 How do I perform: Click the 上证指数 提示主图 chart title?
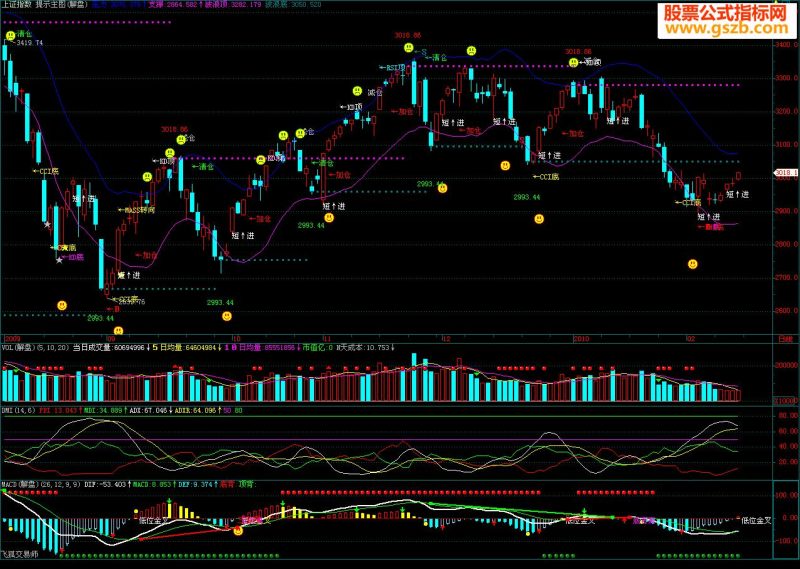point(45,4)
